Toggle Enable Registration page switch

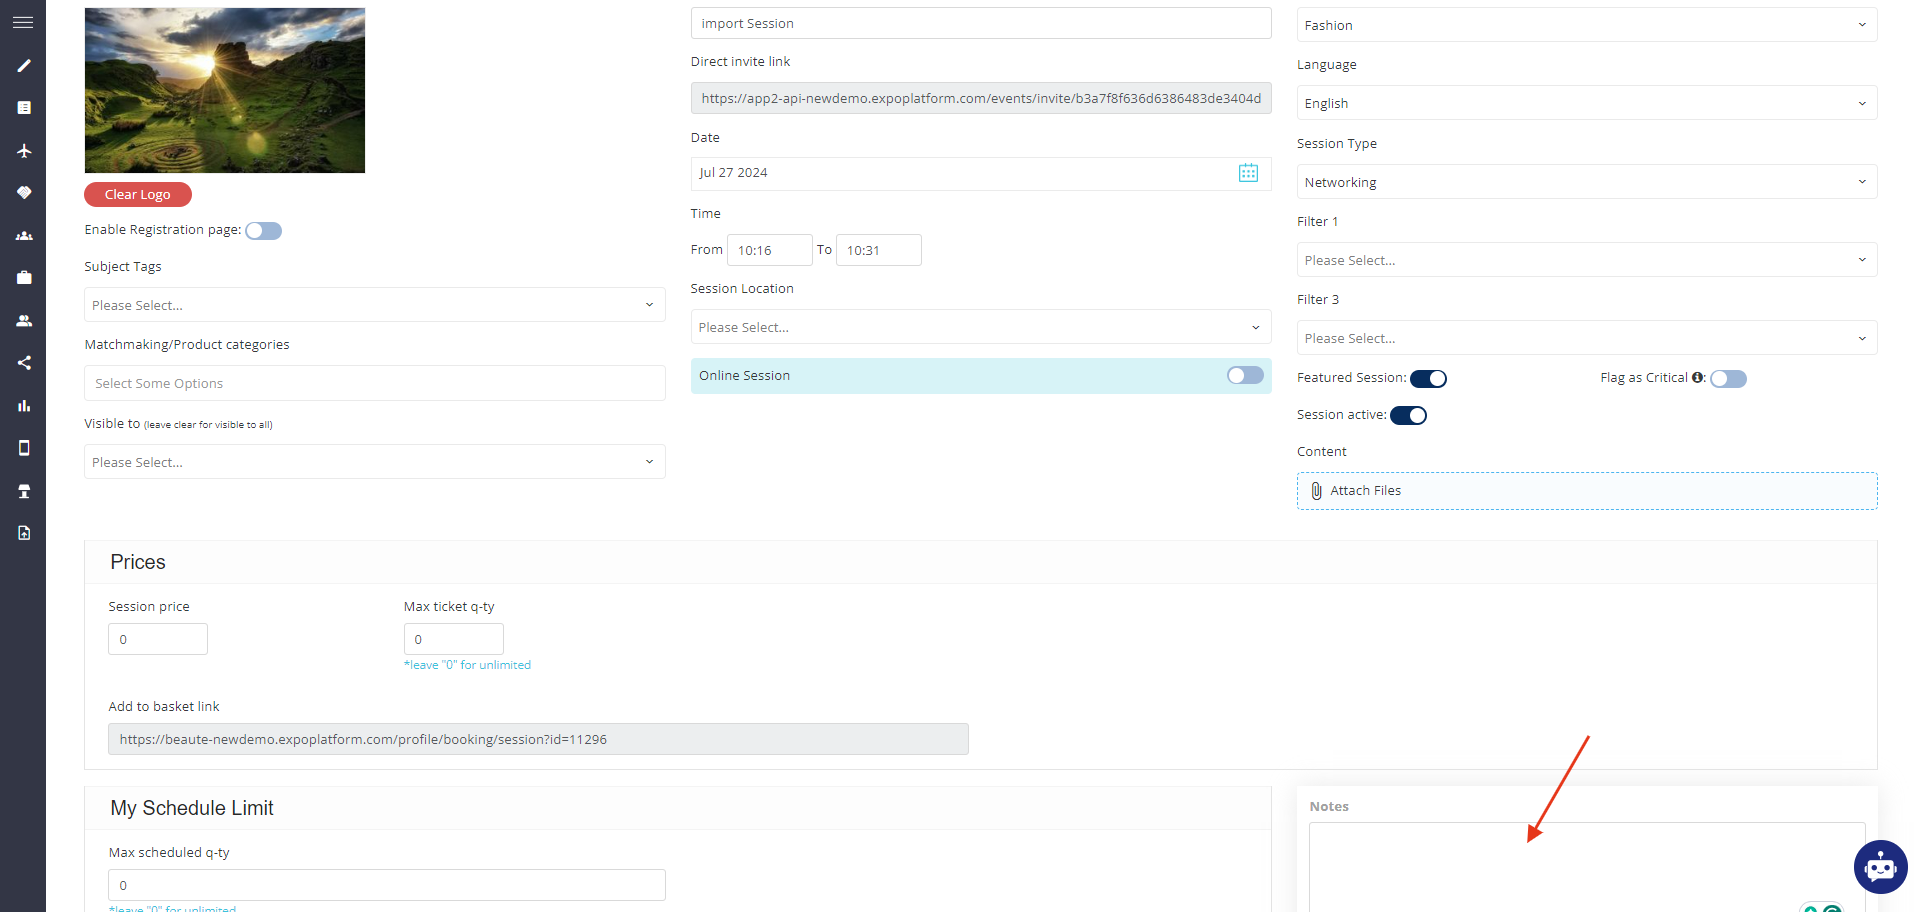tap(264, 231)
